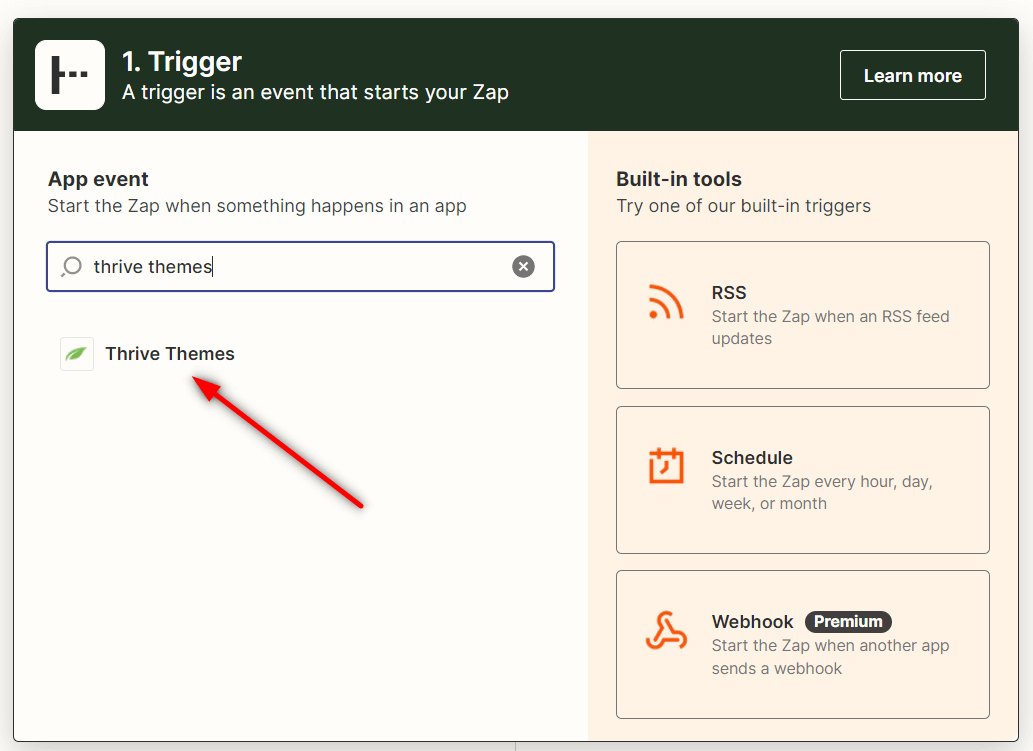Click the Trigger step icon in header

coord(70,75)
